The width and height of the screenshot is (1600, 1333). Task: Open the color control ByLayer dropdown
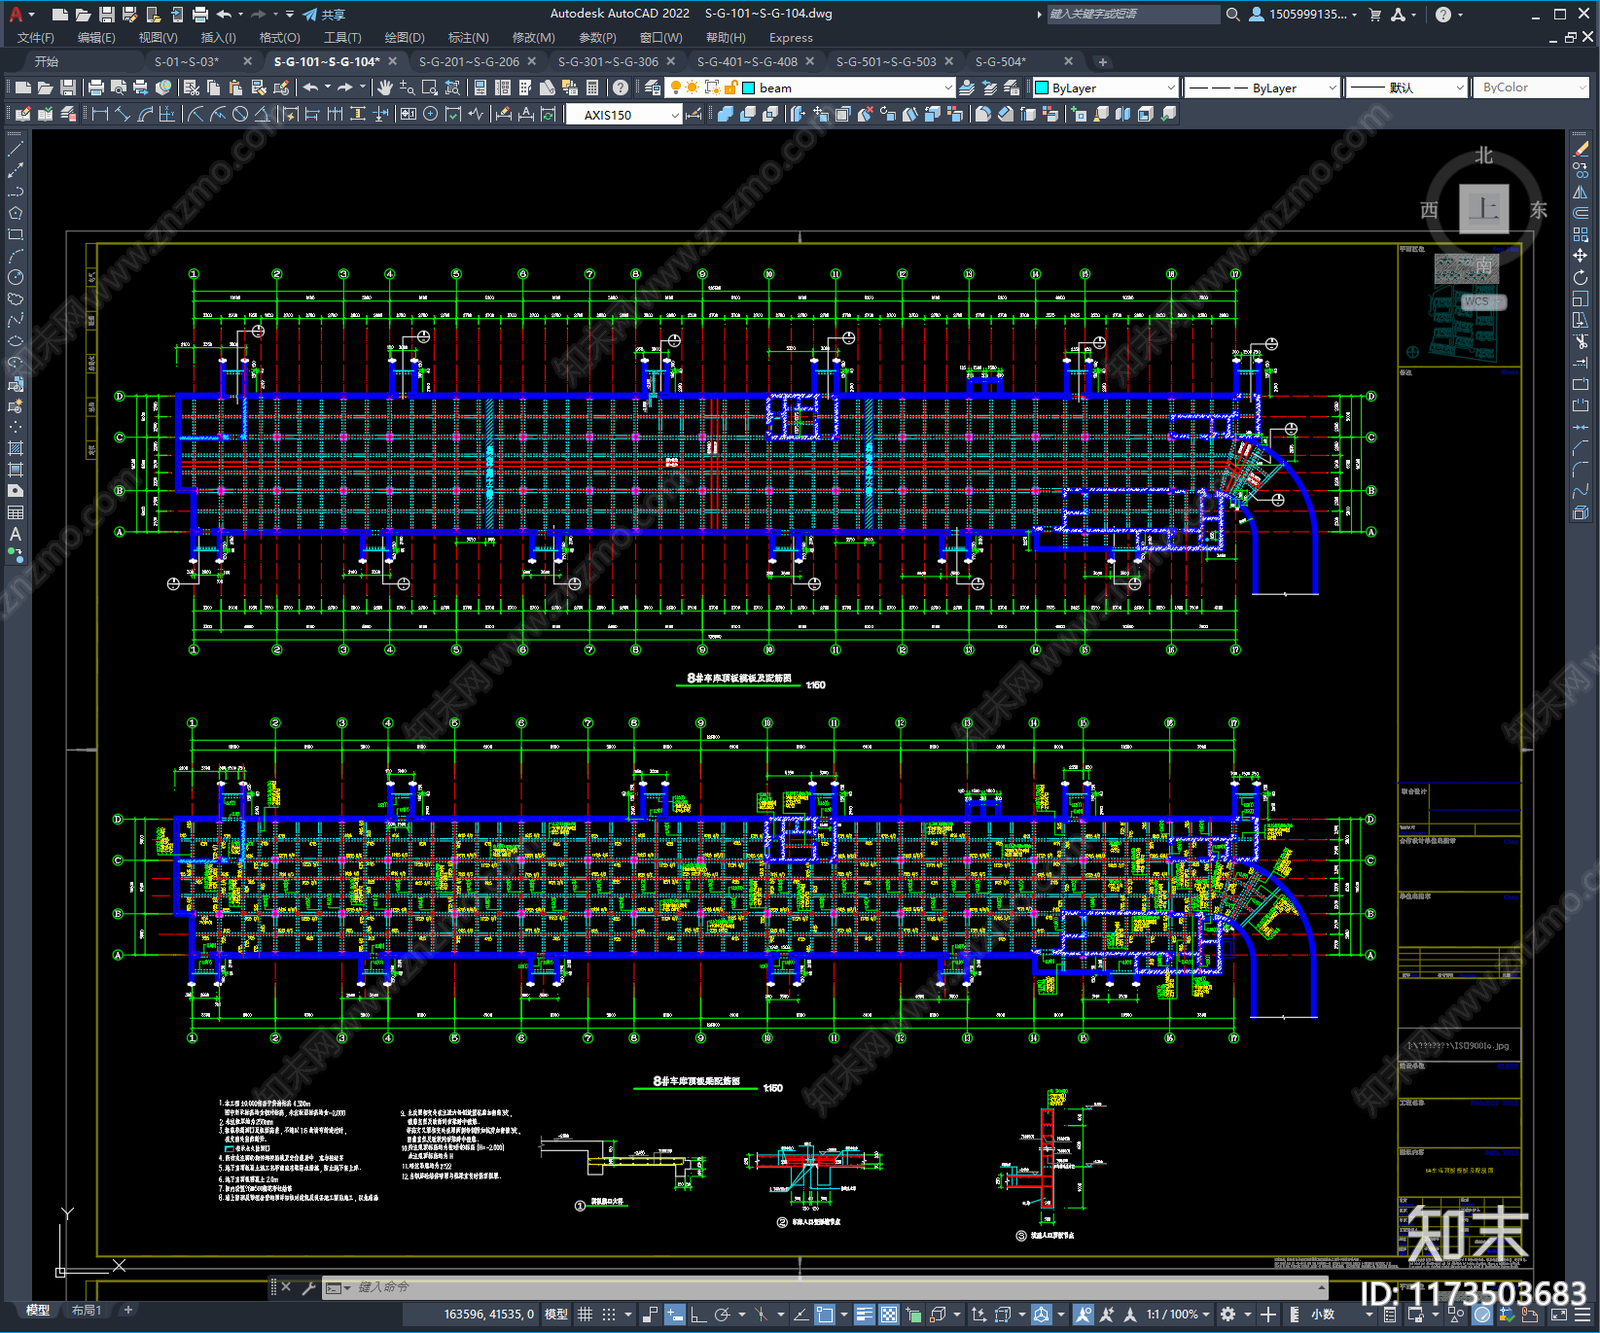(1104, 88)
